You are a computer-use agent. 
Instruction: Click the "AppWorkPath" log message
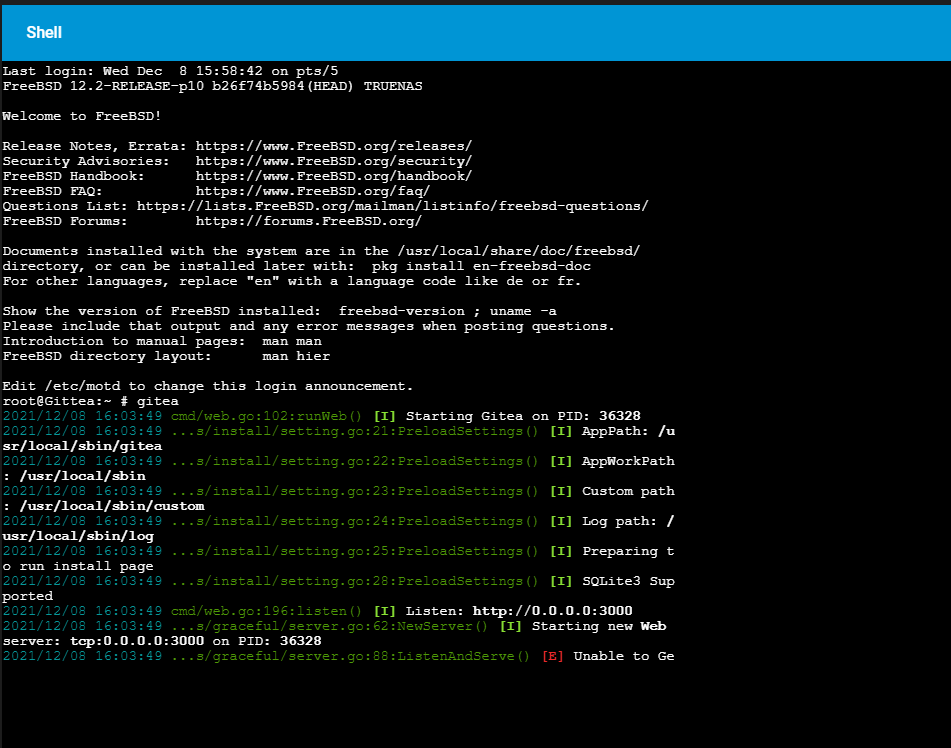(628, 461)
